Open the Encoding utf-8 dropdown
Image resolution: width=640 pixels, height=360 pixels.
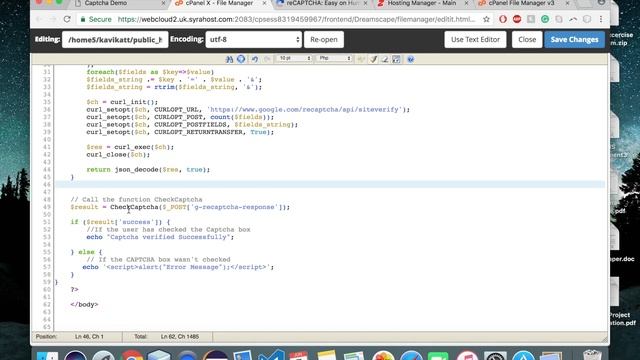pyautogui.click(x=253, y=40)
